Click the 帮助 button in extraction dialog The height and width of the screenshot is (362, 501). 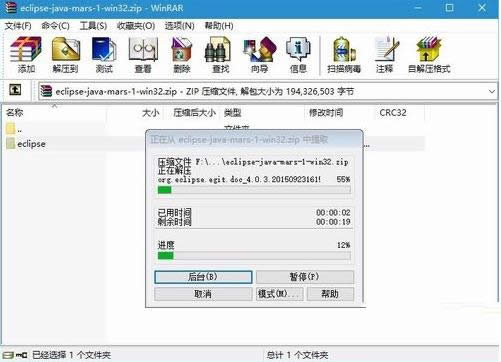(x=330, y=294)
